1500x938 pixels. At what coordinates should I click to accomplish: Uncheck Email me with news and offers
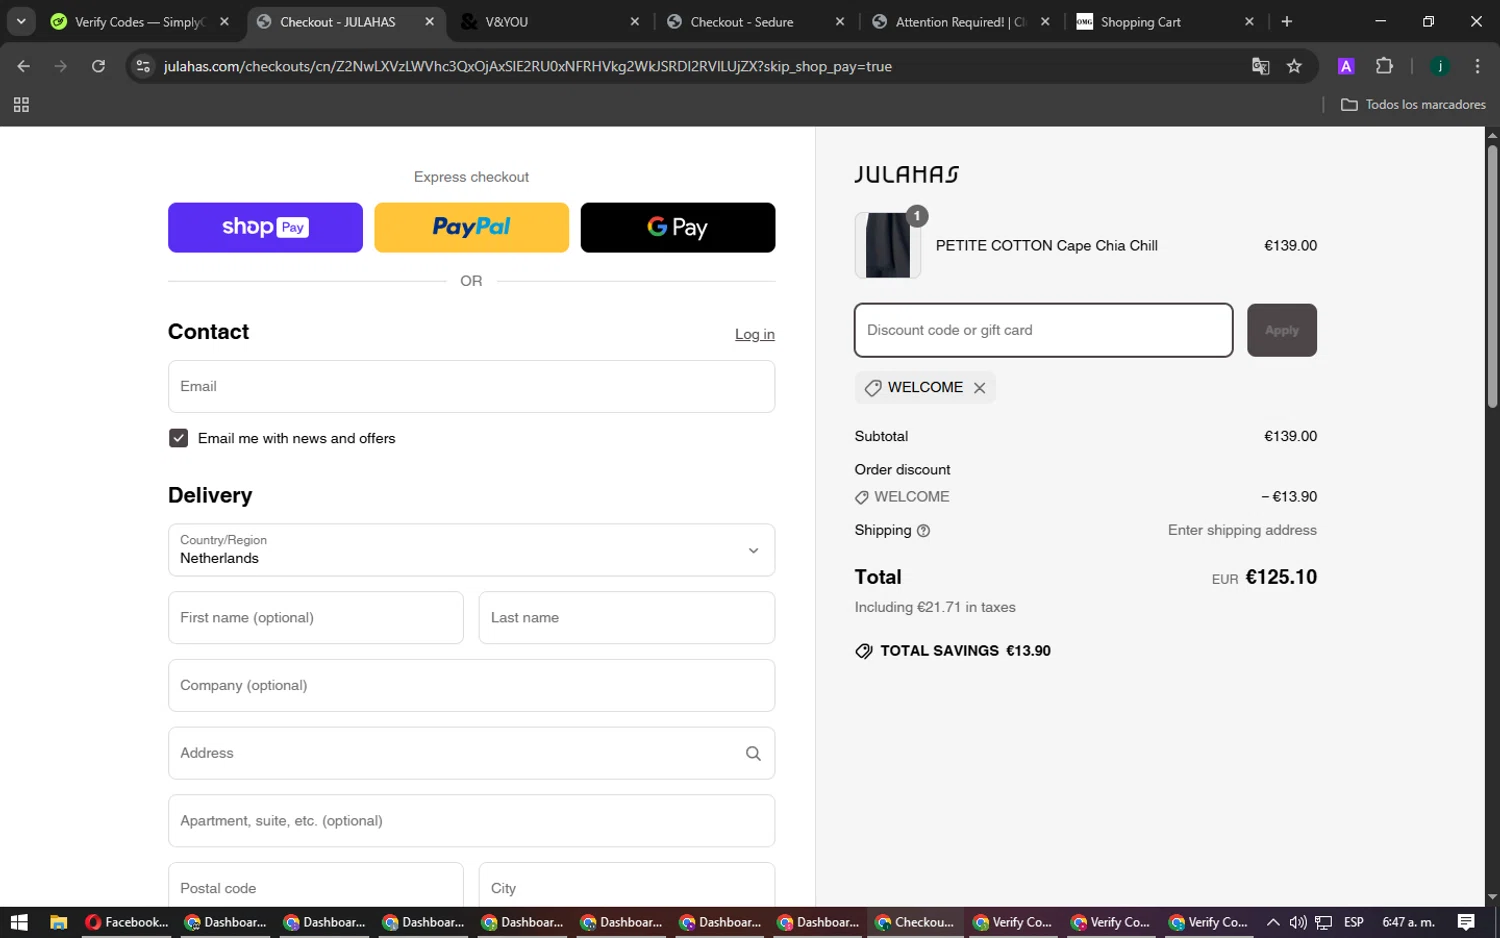click(178, 438)
